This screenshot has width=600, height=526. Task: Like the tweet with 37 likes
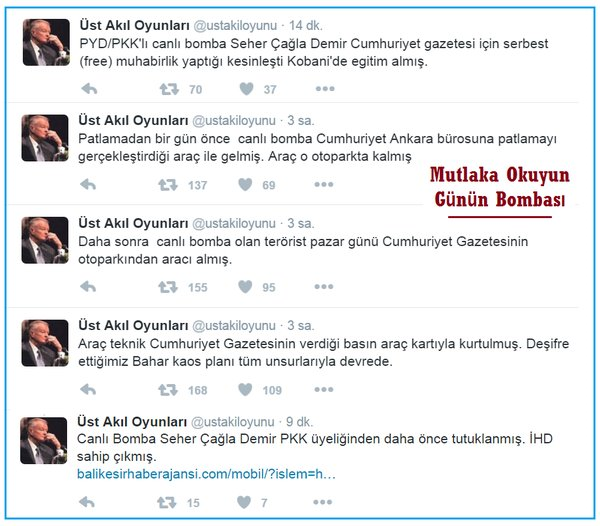click(x=246, y=89)
